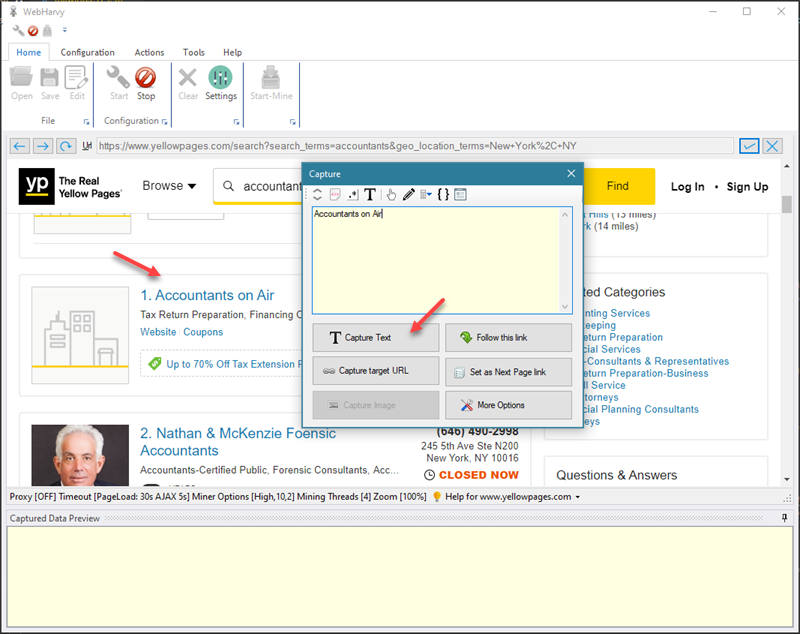Click the hand pointer icon in Capture toolbar
The image size is (800, 634).
tap(392, 195)
